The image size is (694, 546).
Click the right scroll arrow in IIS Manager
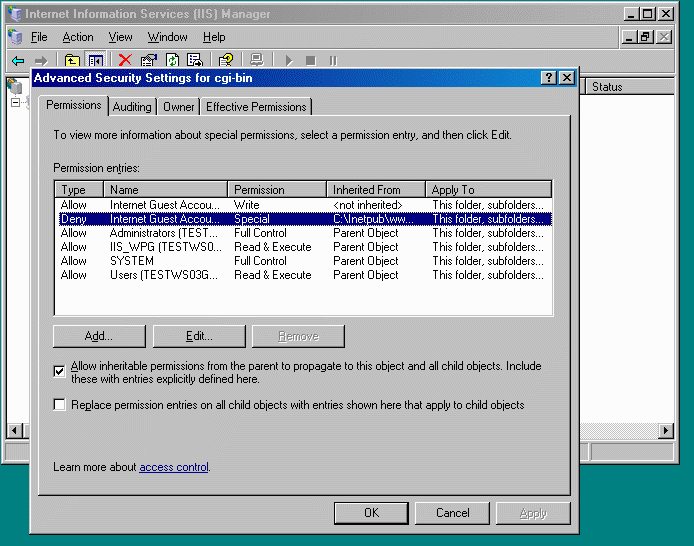coord(666,430)
